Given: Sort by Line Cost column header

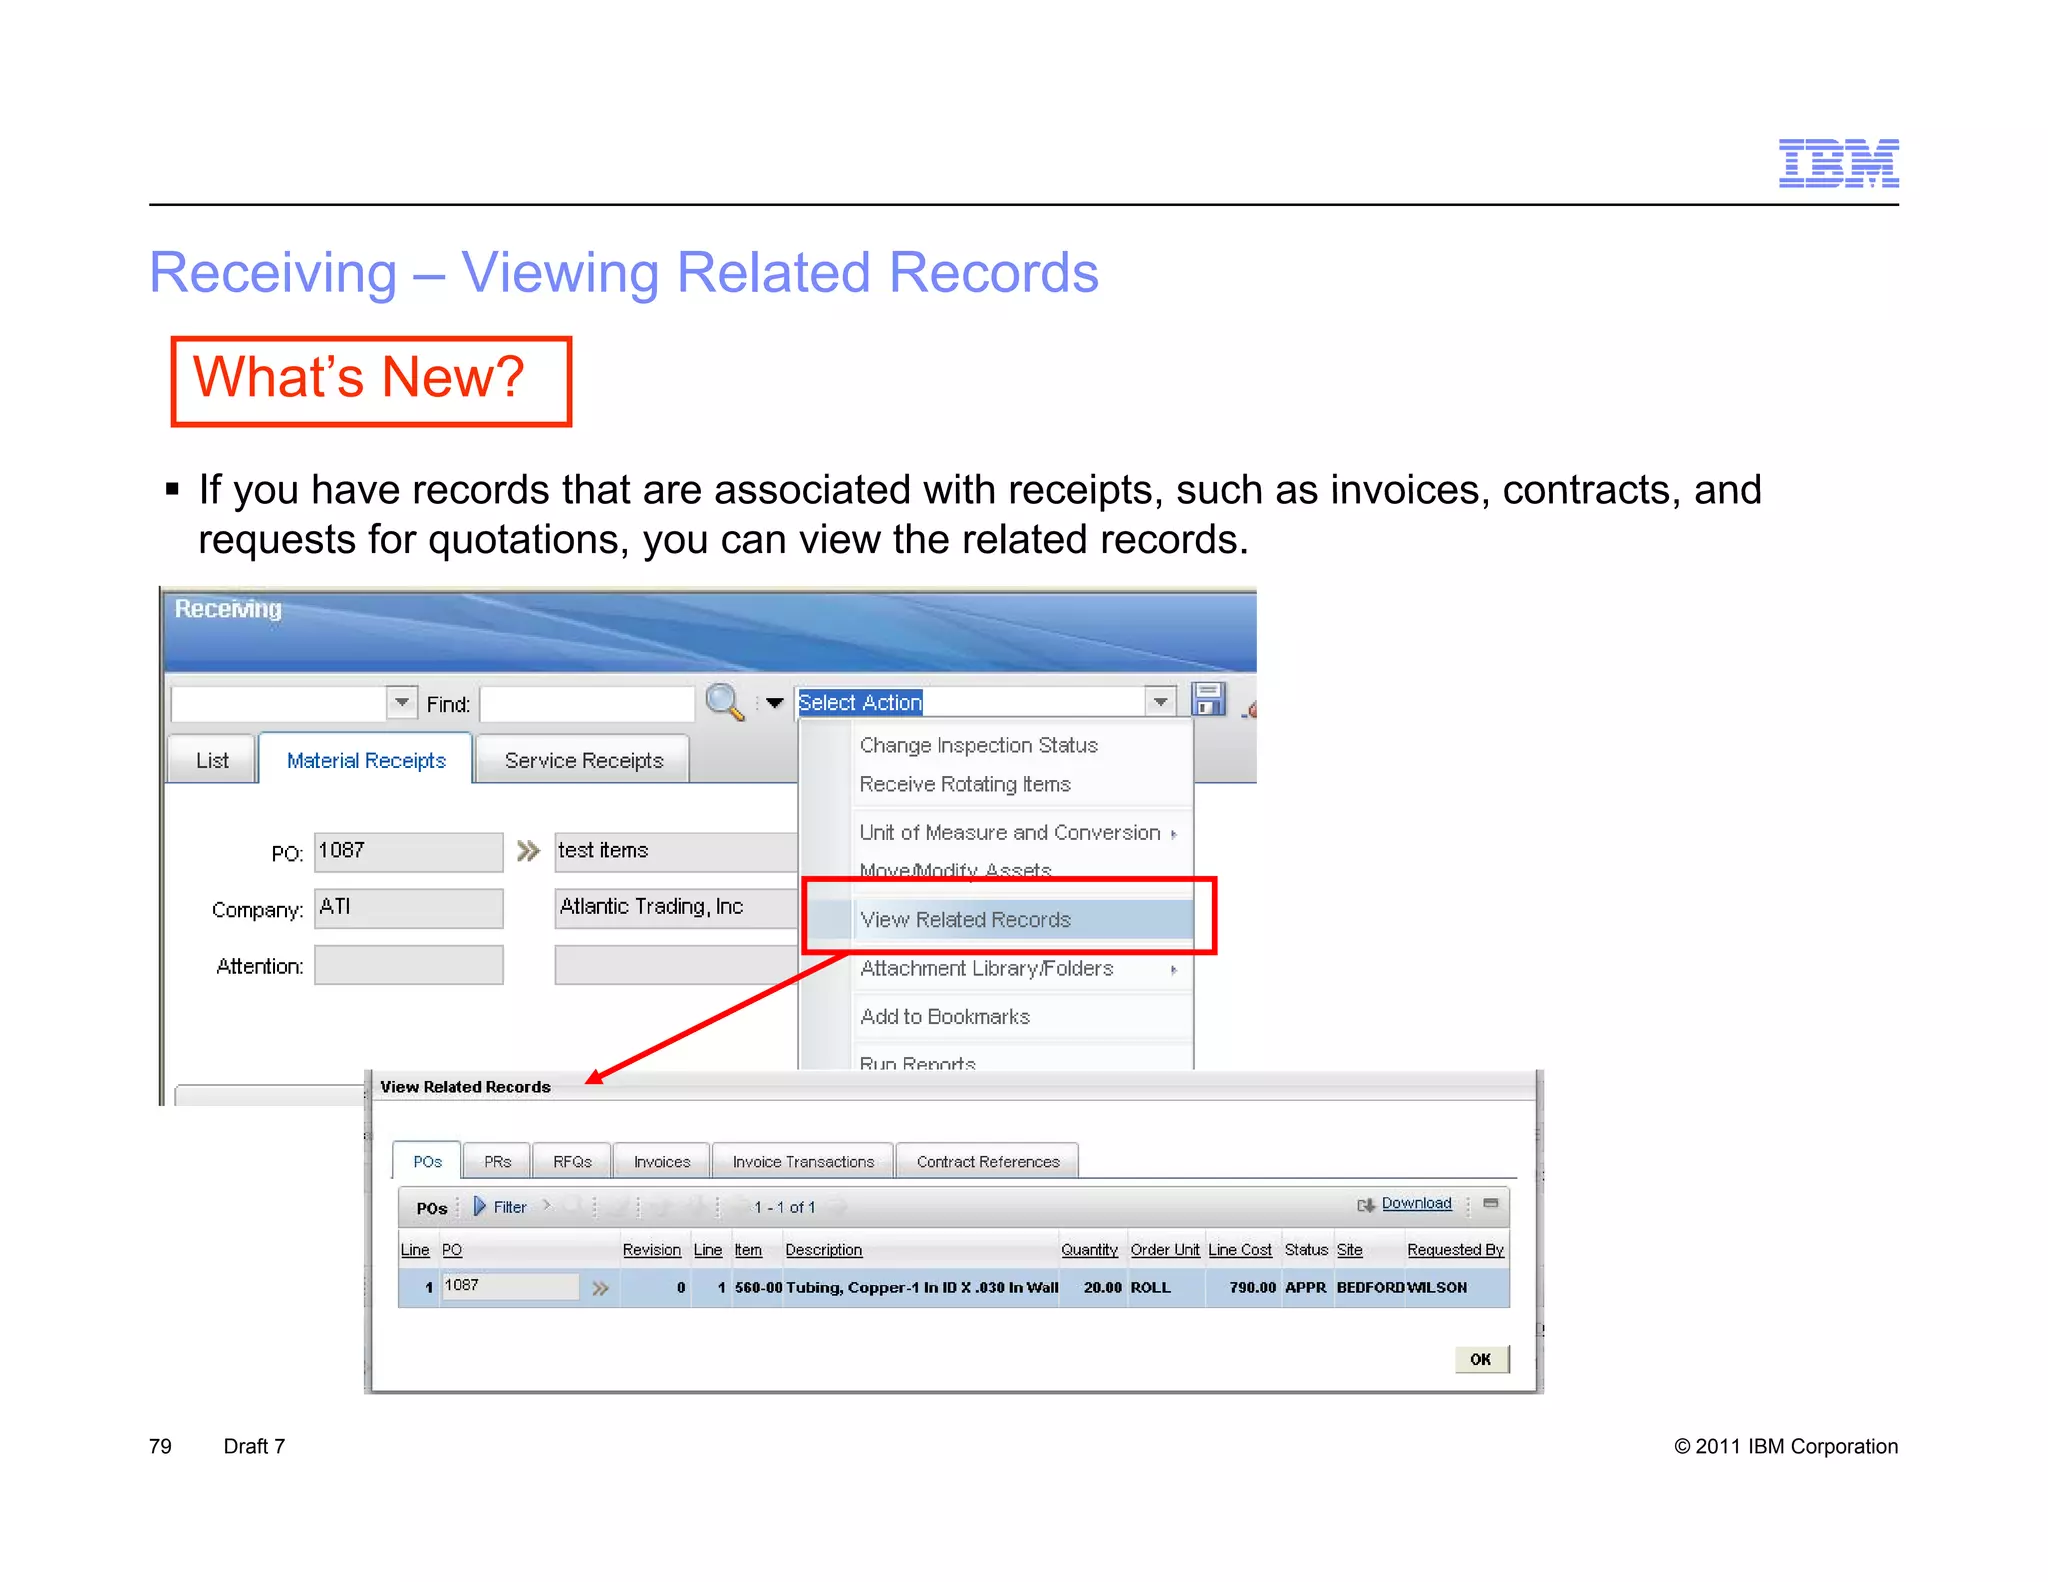Looking at the screenshot, I should coord(1240,1250).
